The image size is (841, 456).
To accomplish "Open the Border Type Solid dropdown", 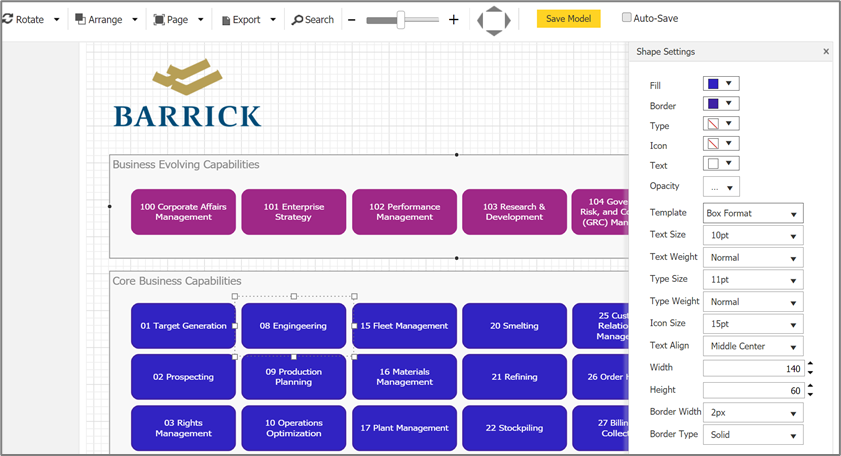I will tap(753, 435).
